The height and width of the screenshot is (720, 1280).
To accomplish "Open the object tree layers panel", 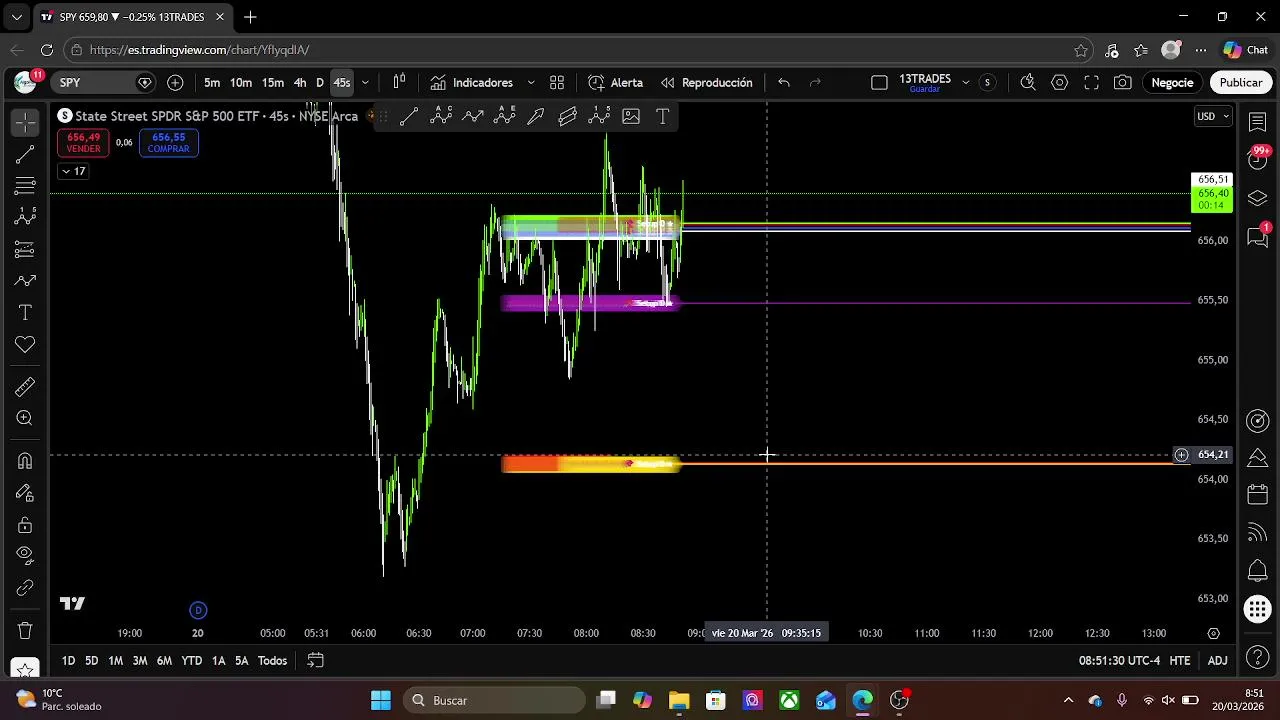I will [x=1258, y=198].
